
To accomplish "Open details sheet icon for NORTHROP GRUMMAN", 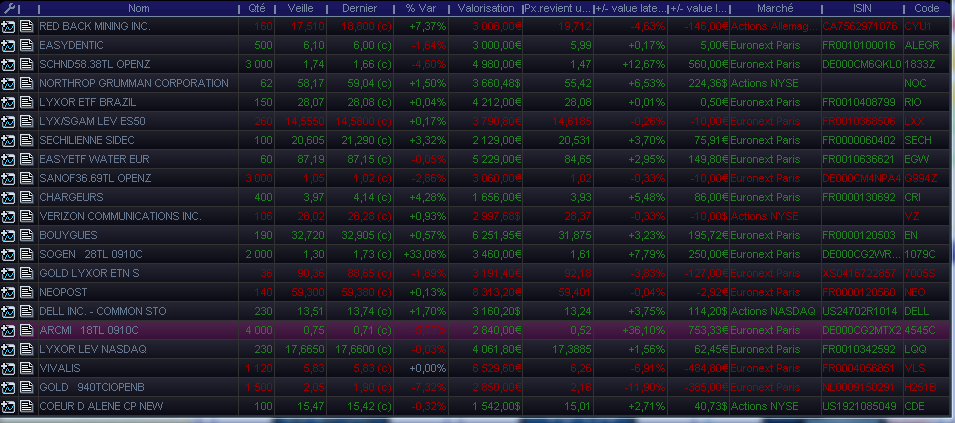I will point(26,83).
